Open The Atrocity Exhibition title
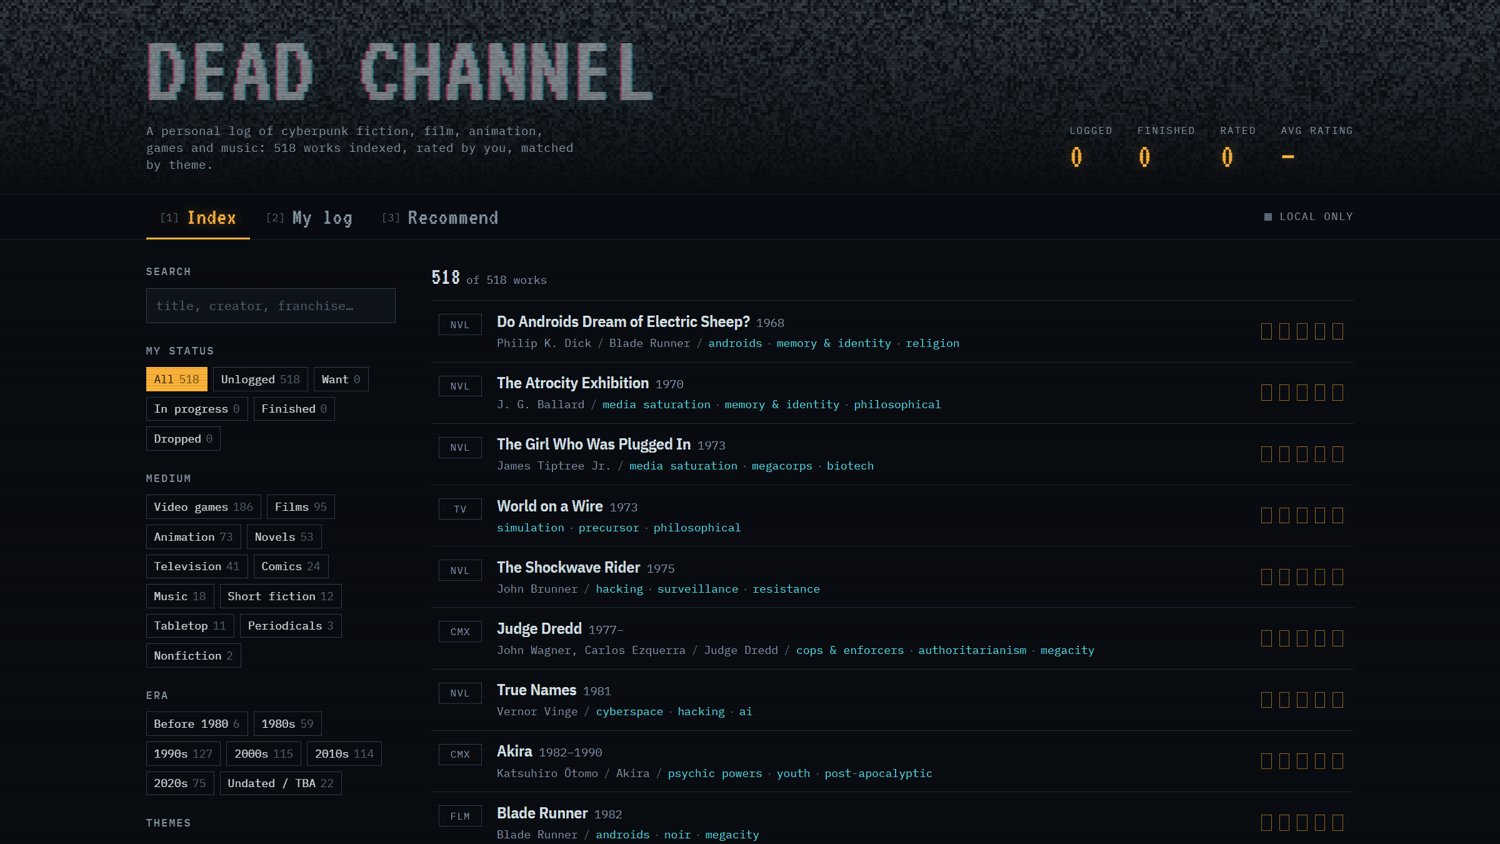The height and width of the screenshot is (844, 1500). pyautogui.click(x=573, y=383)
